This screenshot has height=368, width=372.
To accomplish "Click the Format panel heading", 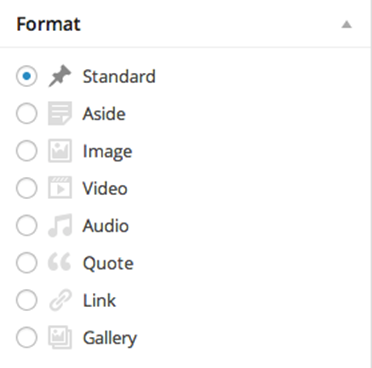I will [x=48, y=24].
